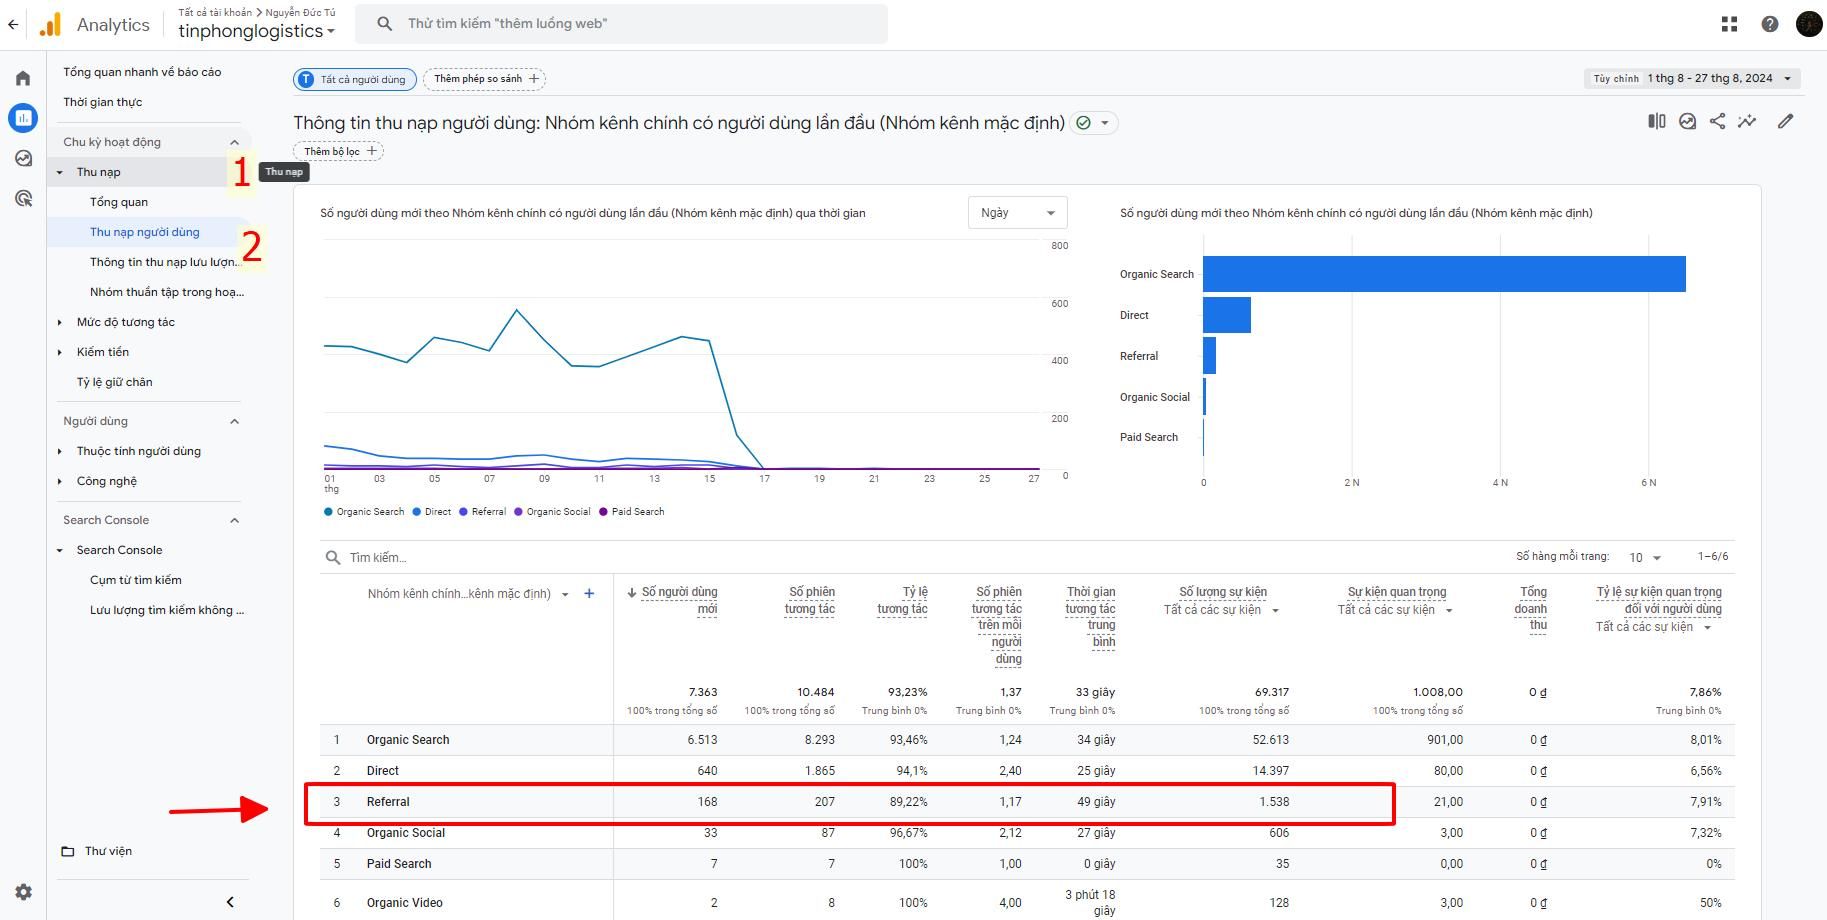Open the rows per page dropdown showing 10
This screenshot has width=1827, height=920.
pyautogui.click(x=1645, y=557)
